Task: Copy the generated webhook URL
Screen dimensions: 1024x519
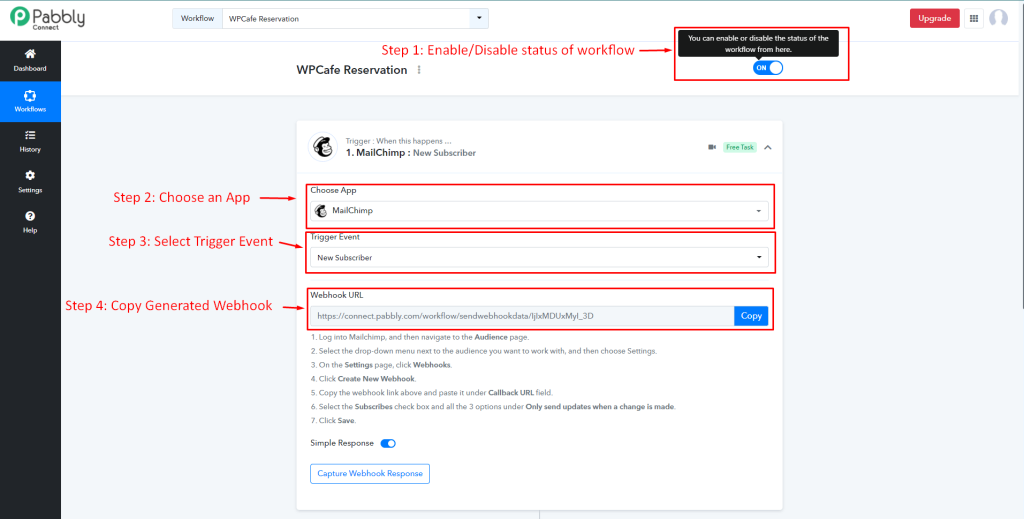Action: pyautogui.click(x=751, y=316)
